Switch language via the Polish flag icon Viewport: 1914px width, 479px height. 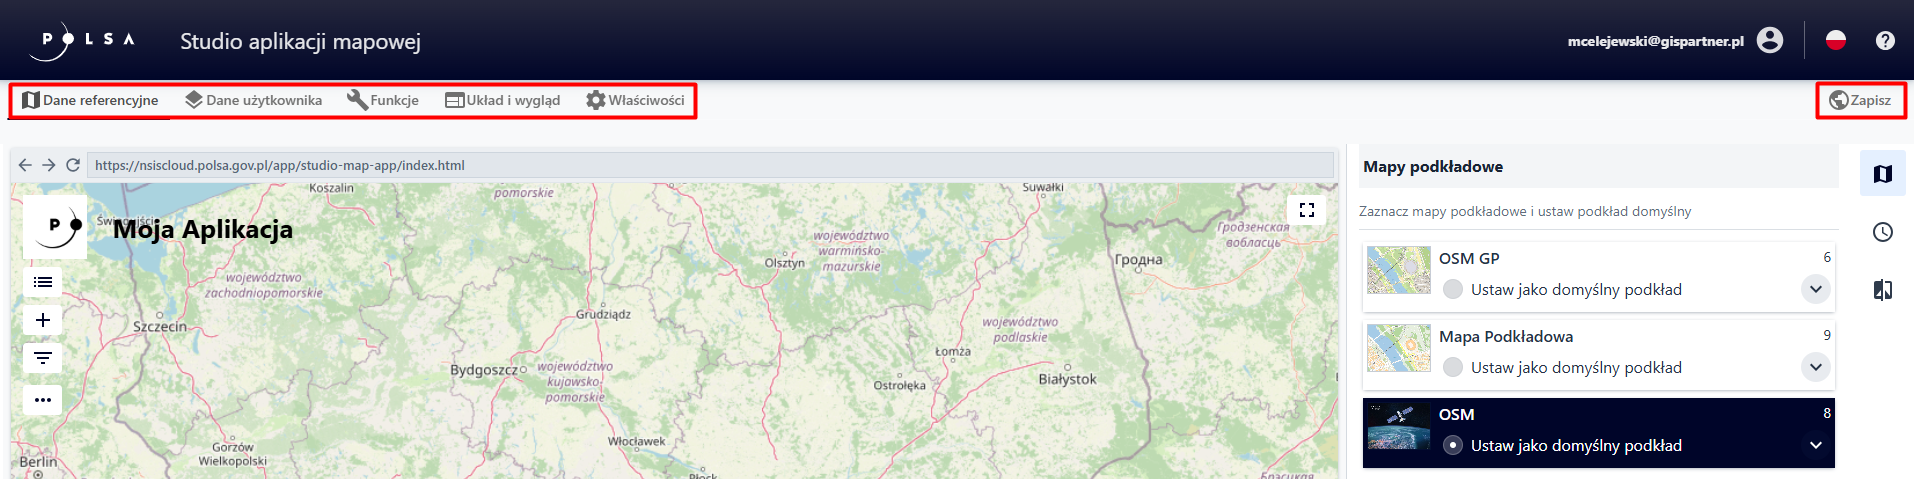click(1836, 40)
